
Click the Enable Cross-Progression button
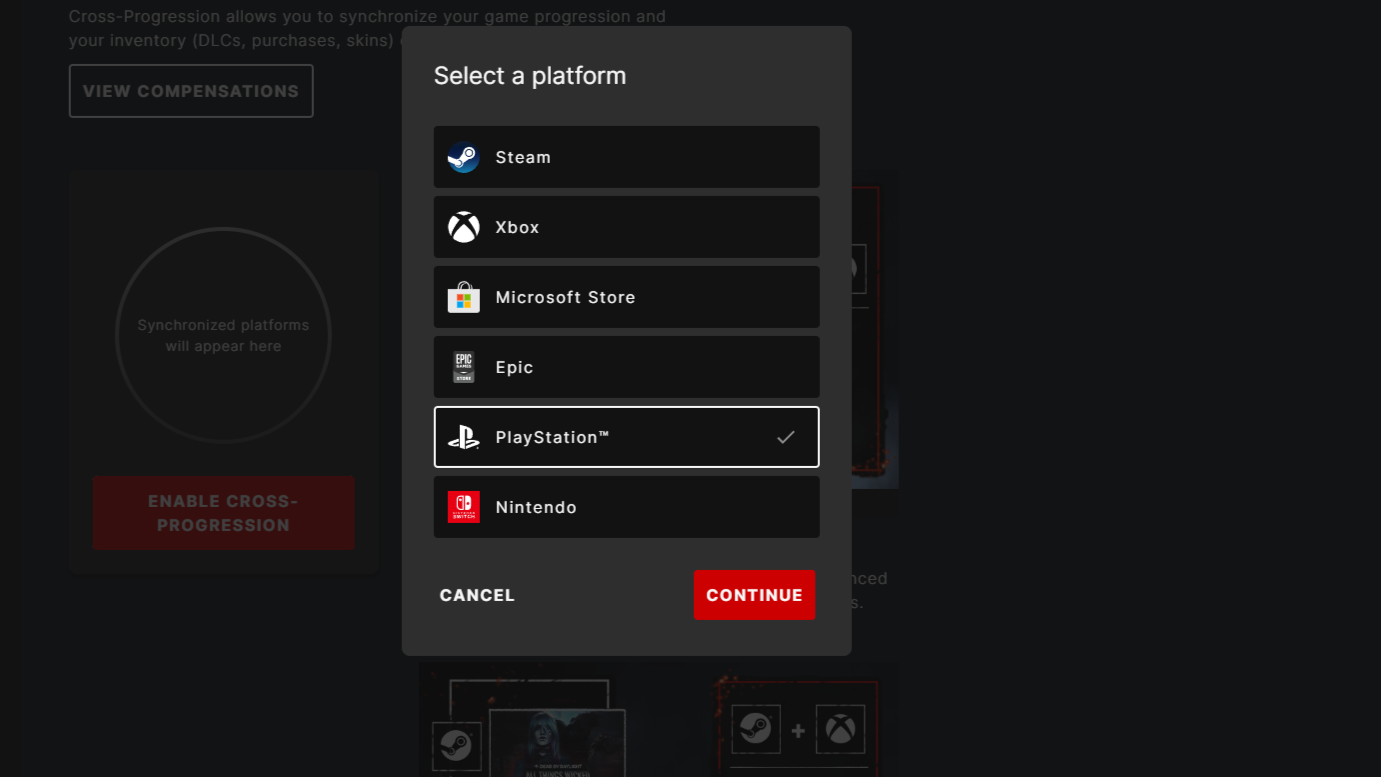click(223, 513)
